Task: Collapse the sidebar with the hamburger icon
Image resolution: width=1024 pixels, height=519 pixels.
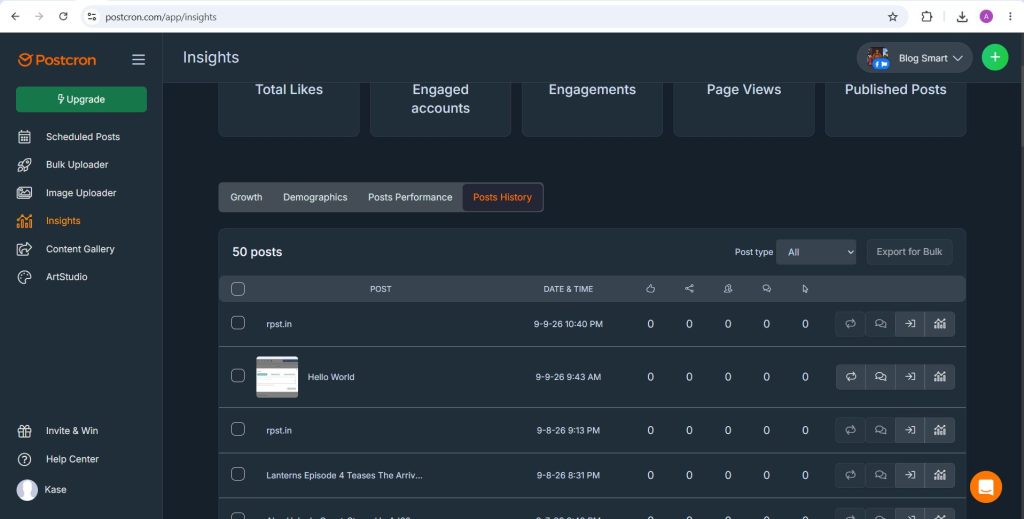Action: [138, 59]
